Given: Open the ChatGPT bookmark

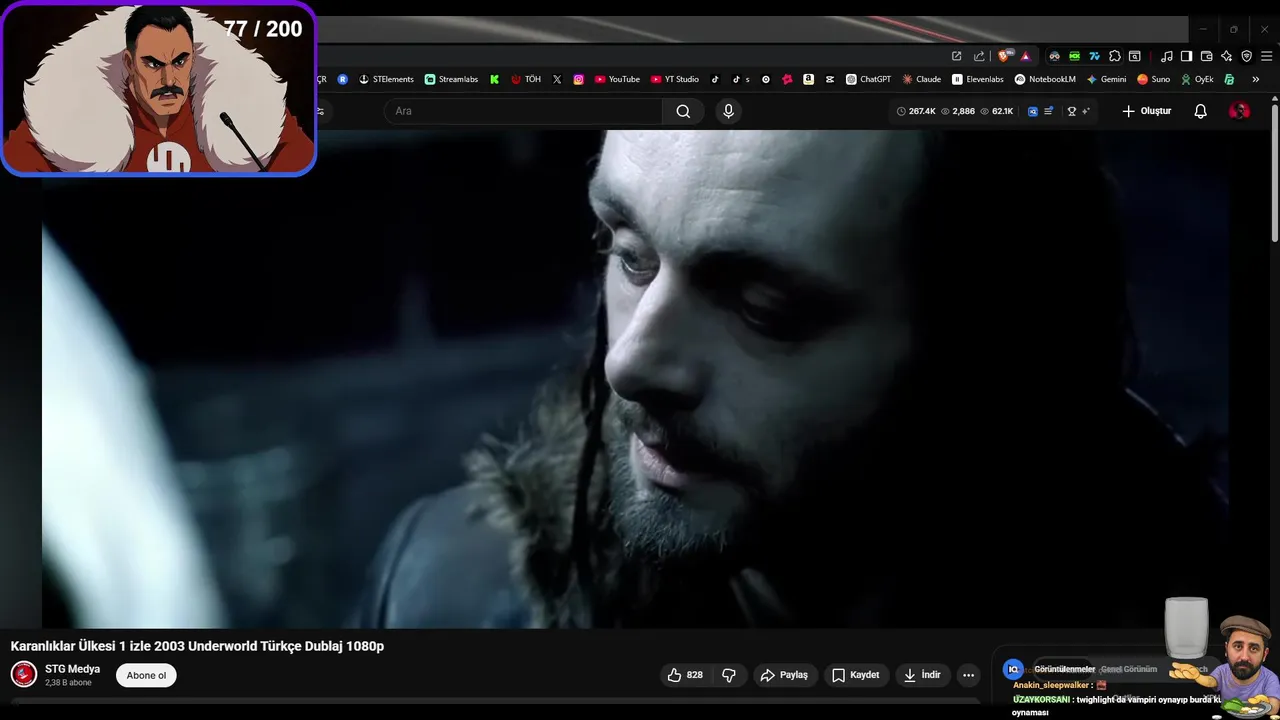Looking at the screenshot, I should (868, 79).
